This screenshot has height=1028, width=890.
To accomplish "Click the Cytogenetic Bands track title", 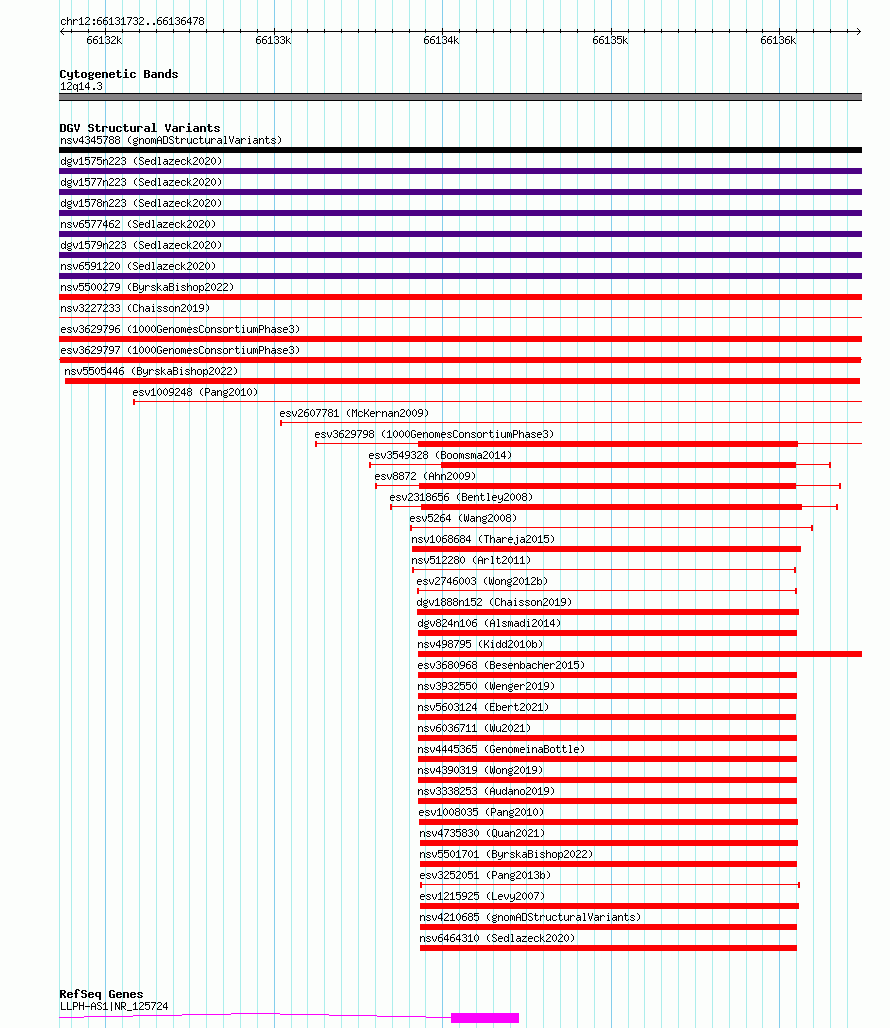I will point(119,74).
